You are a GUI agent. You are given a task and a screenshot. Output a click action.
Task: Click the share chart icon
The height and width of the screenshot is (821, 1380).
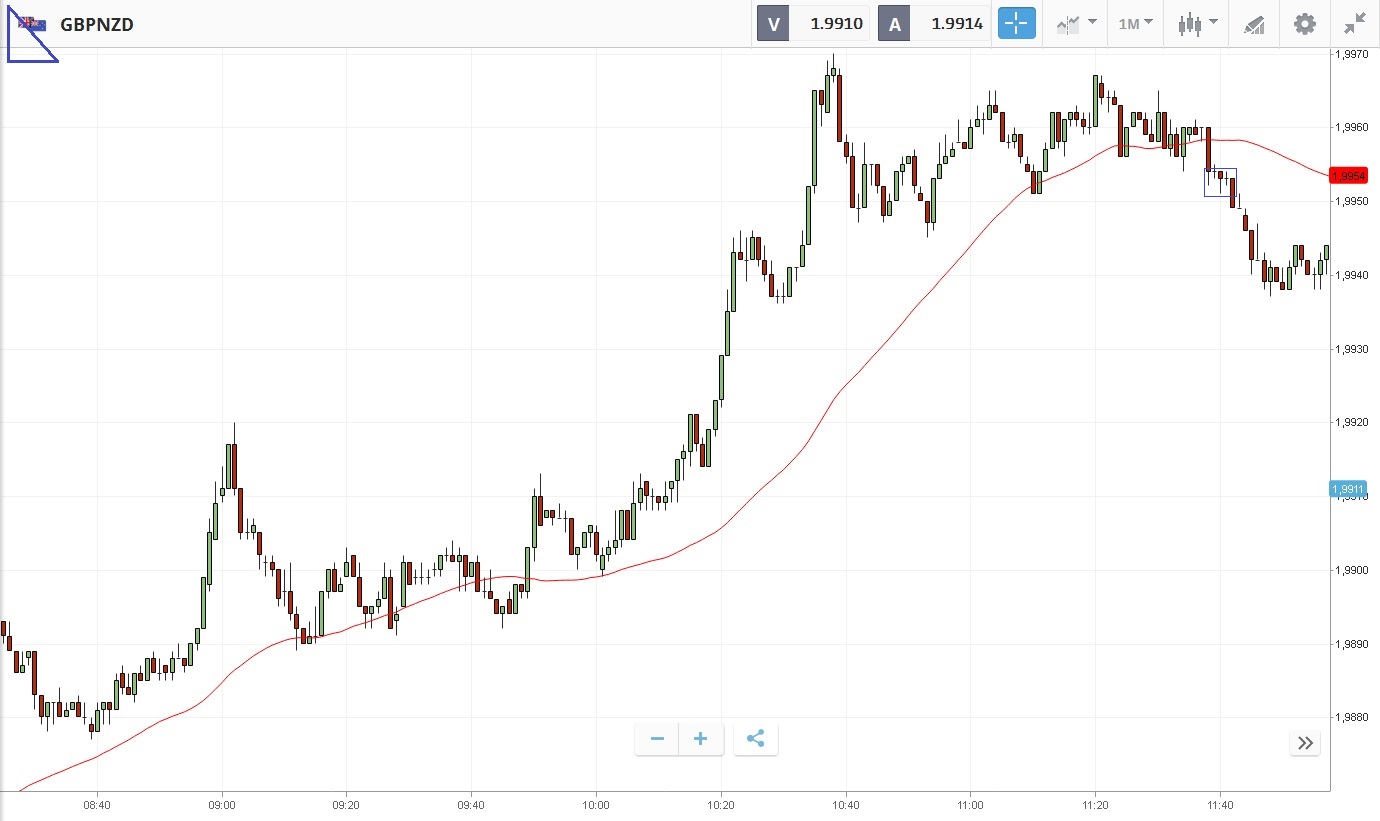coord(756,739)
